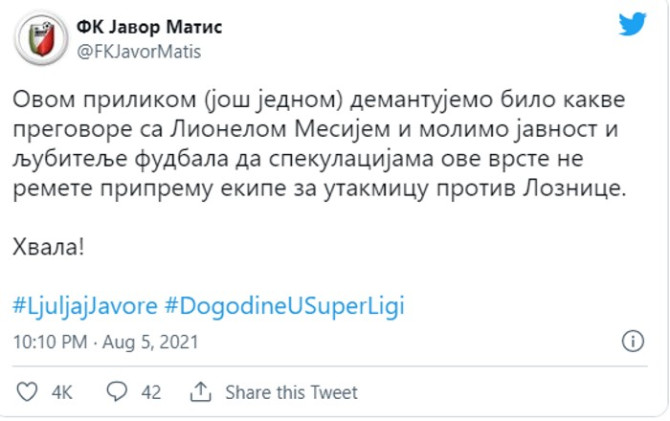The height and width of the screenshot is (421, 670).
Task: Open the tweet info circle icon
Action: pos(633,342)
